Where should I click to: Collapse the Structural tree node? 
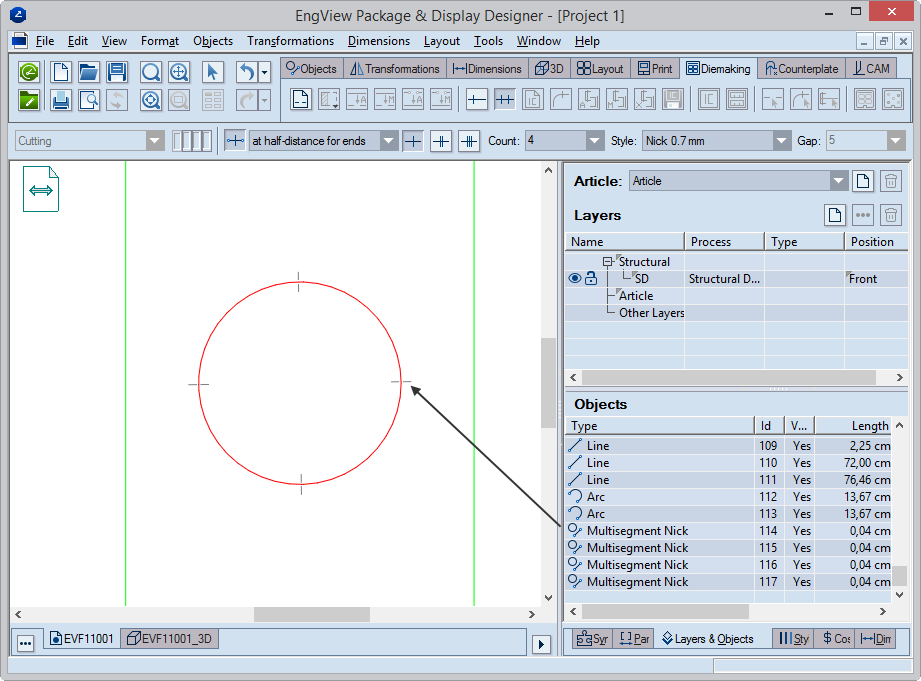coord(607,262)
